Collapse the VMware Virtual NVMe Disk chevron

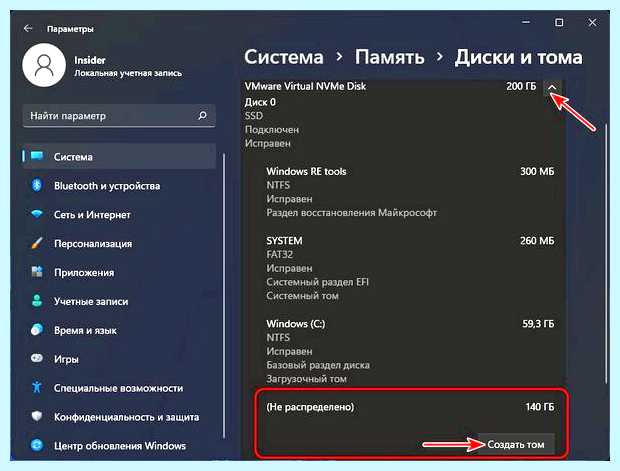point(552,87)
